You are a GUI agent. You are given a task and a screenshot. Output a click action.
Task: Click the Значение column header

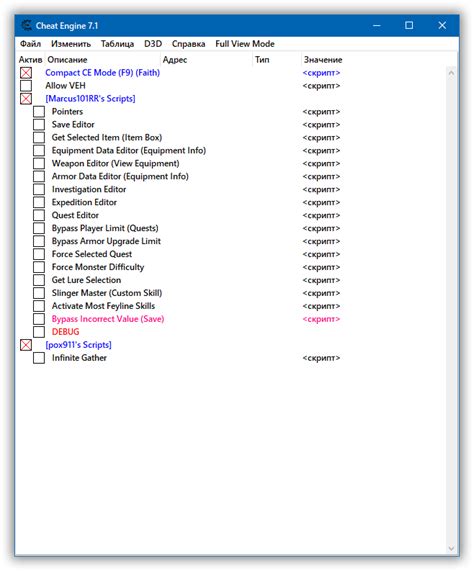pos(323,60)
